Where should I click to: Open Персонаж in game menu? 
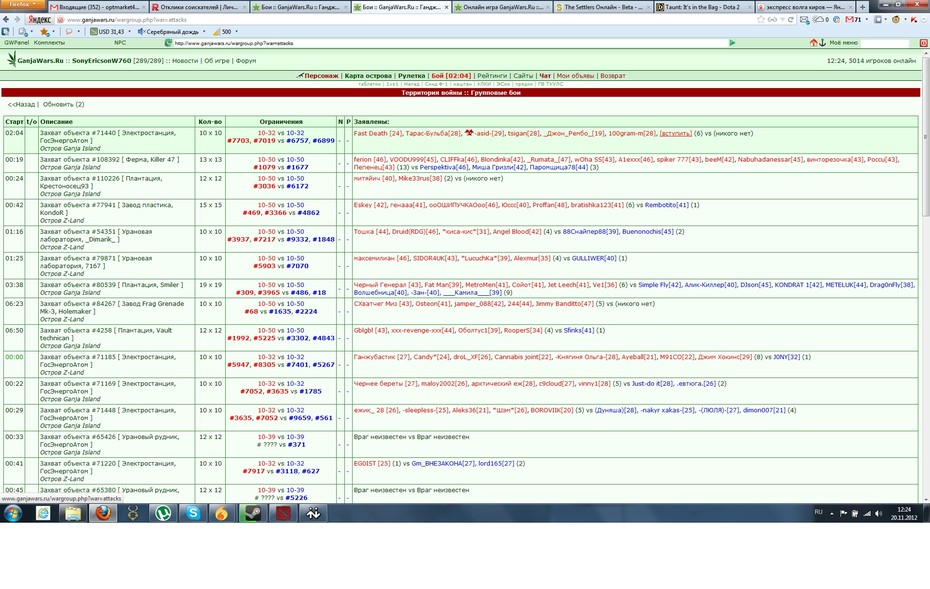point(321,76)
